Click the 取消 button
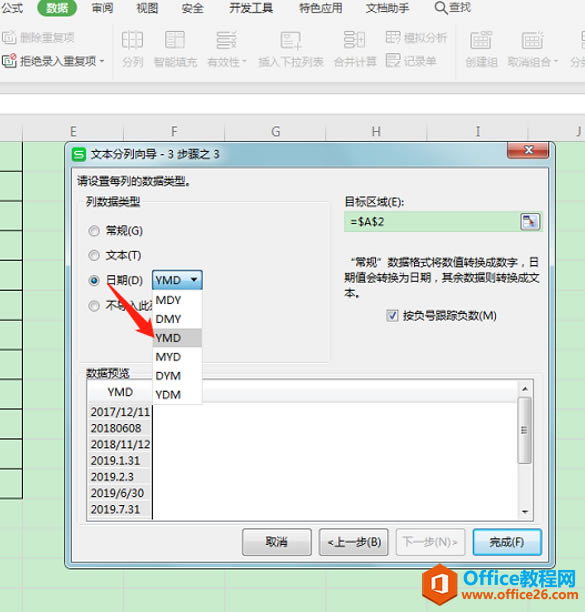The height and width of the screenshot is (612, 585). 277,542
